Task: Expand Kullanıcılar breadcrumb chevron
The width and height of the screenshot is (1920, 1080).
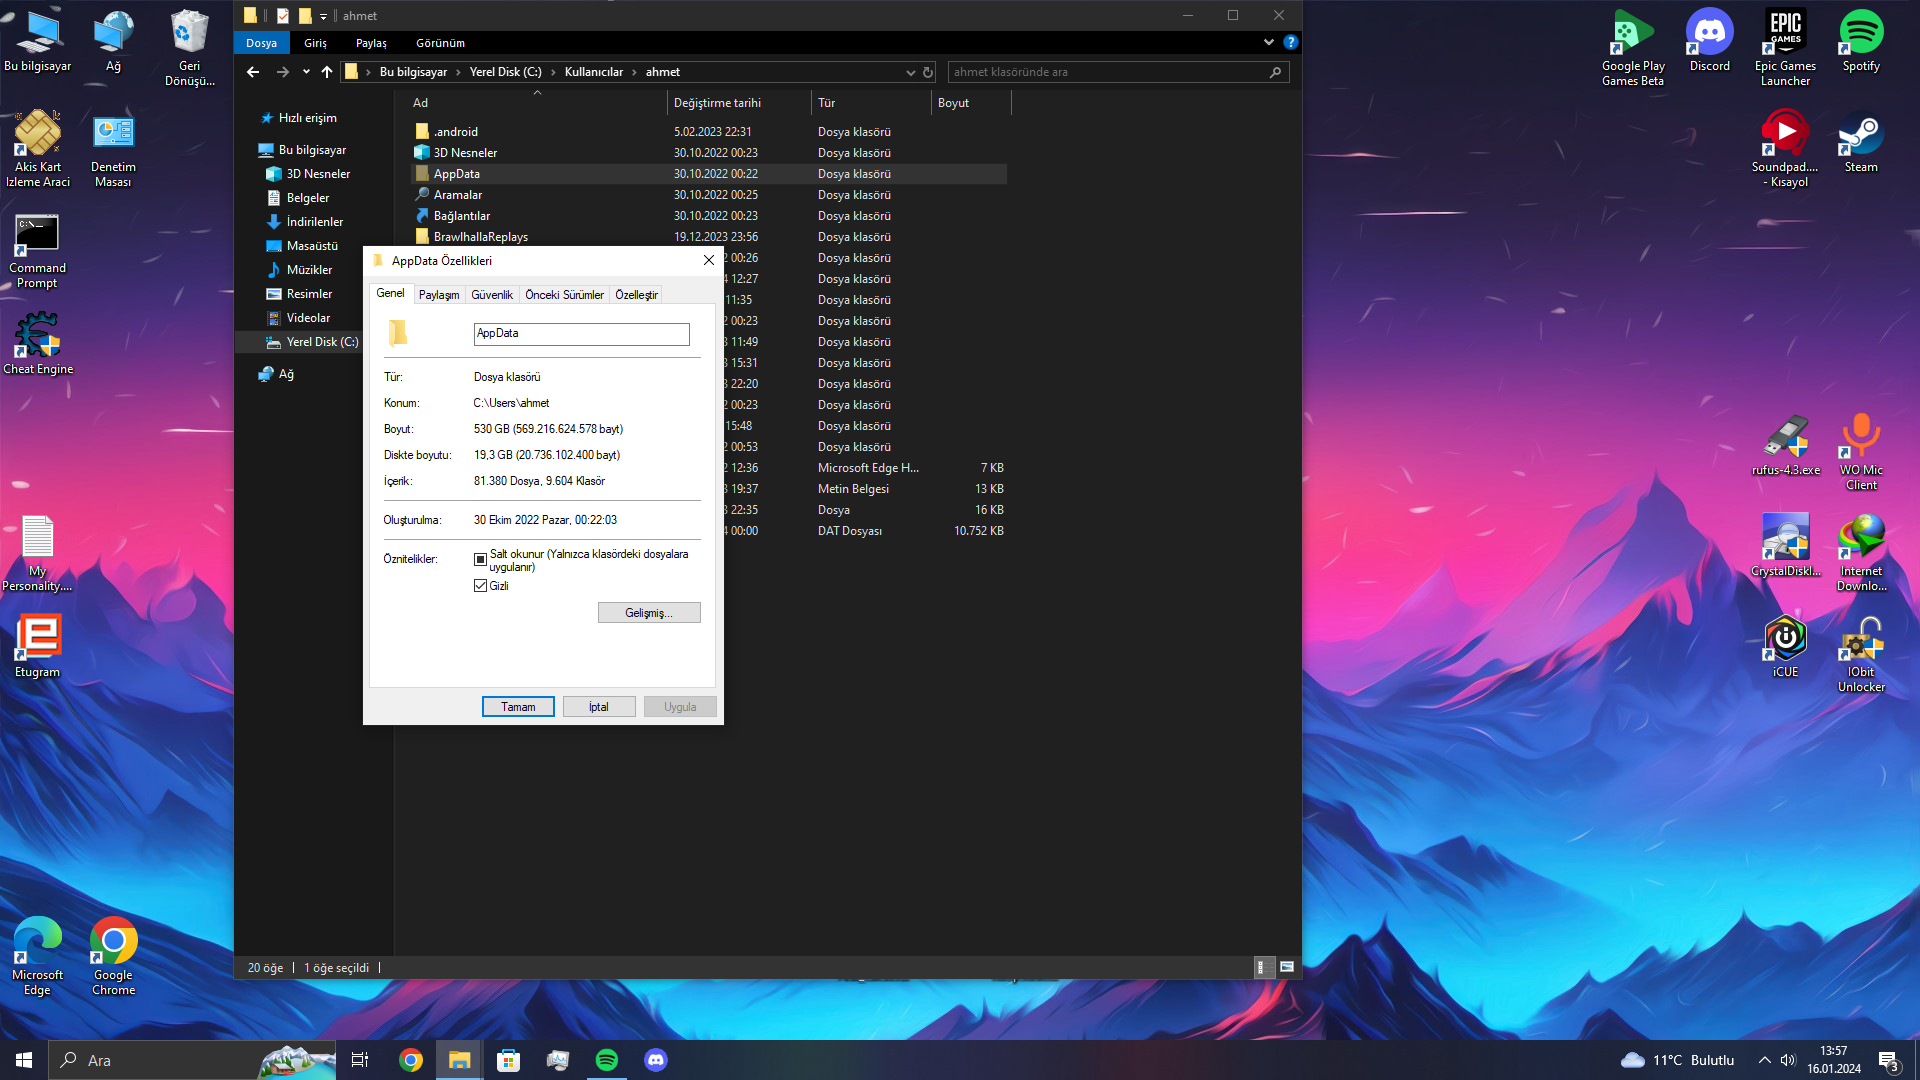Action: pos(634,72)
